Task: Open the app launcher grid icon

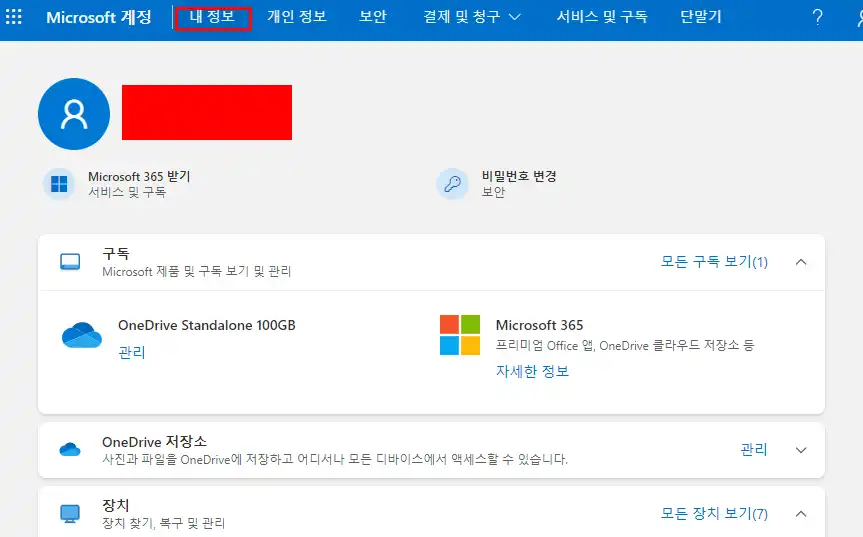Action: [14, 17]
